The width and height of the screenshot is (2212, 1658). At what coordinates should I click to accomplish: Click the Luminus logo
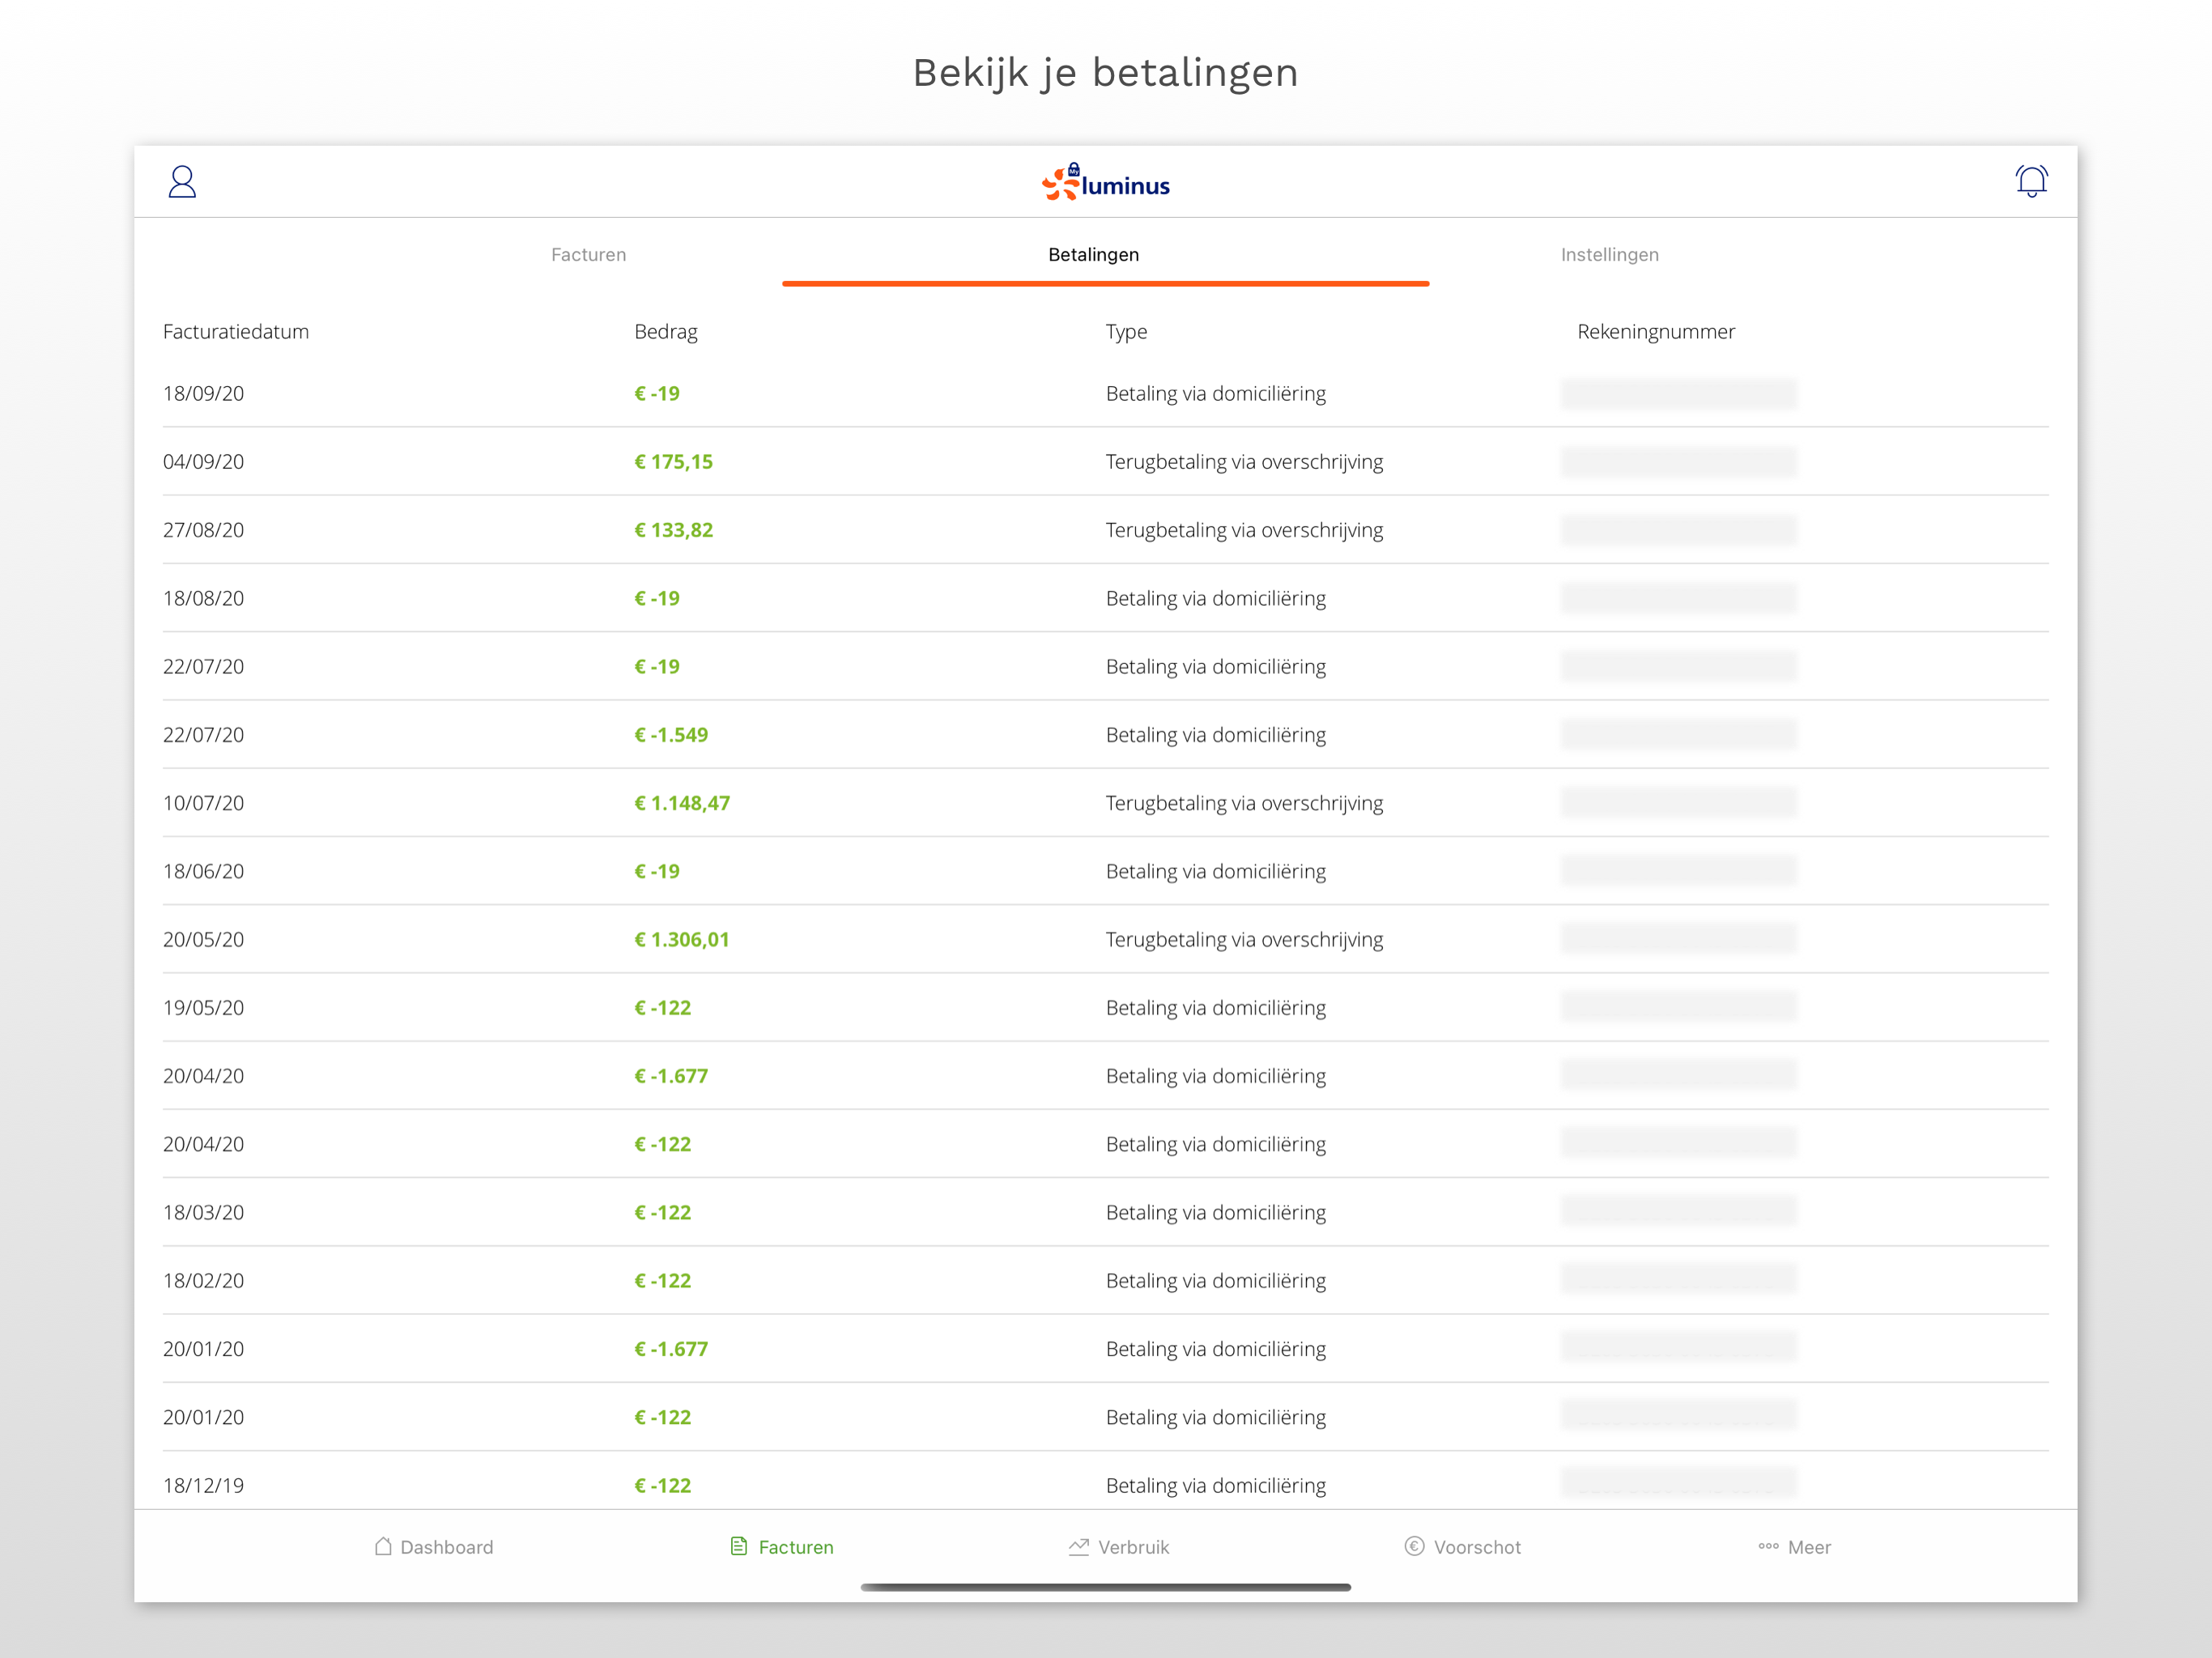click(1105, 183)
